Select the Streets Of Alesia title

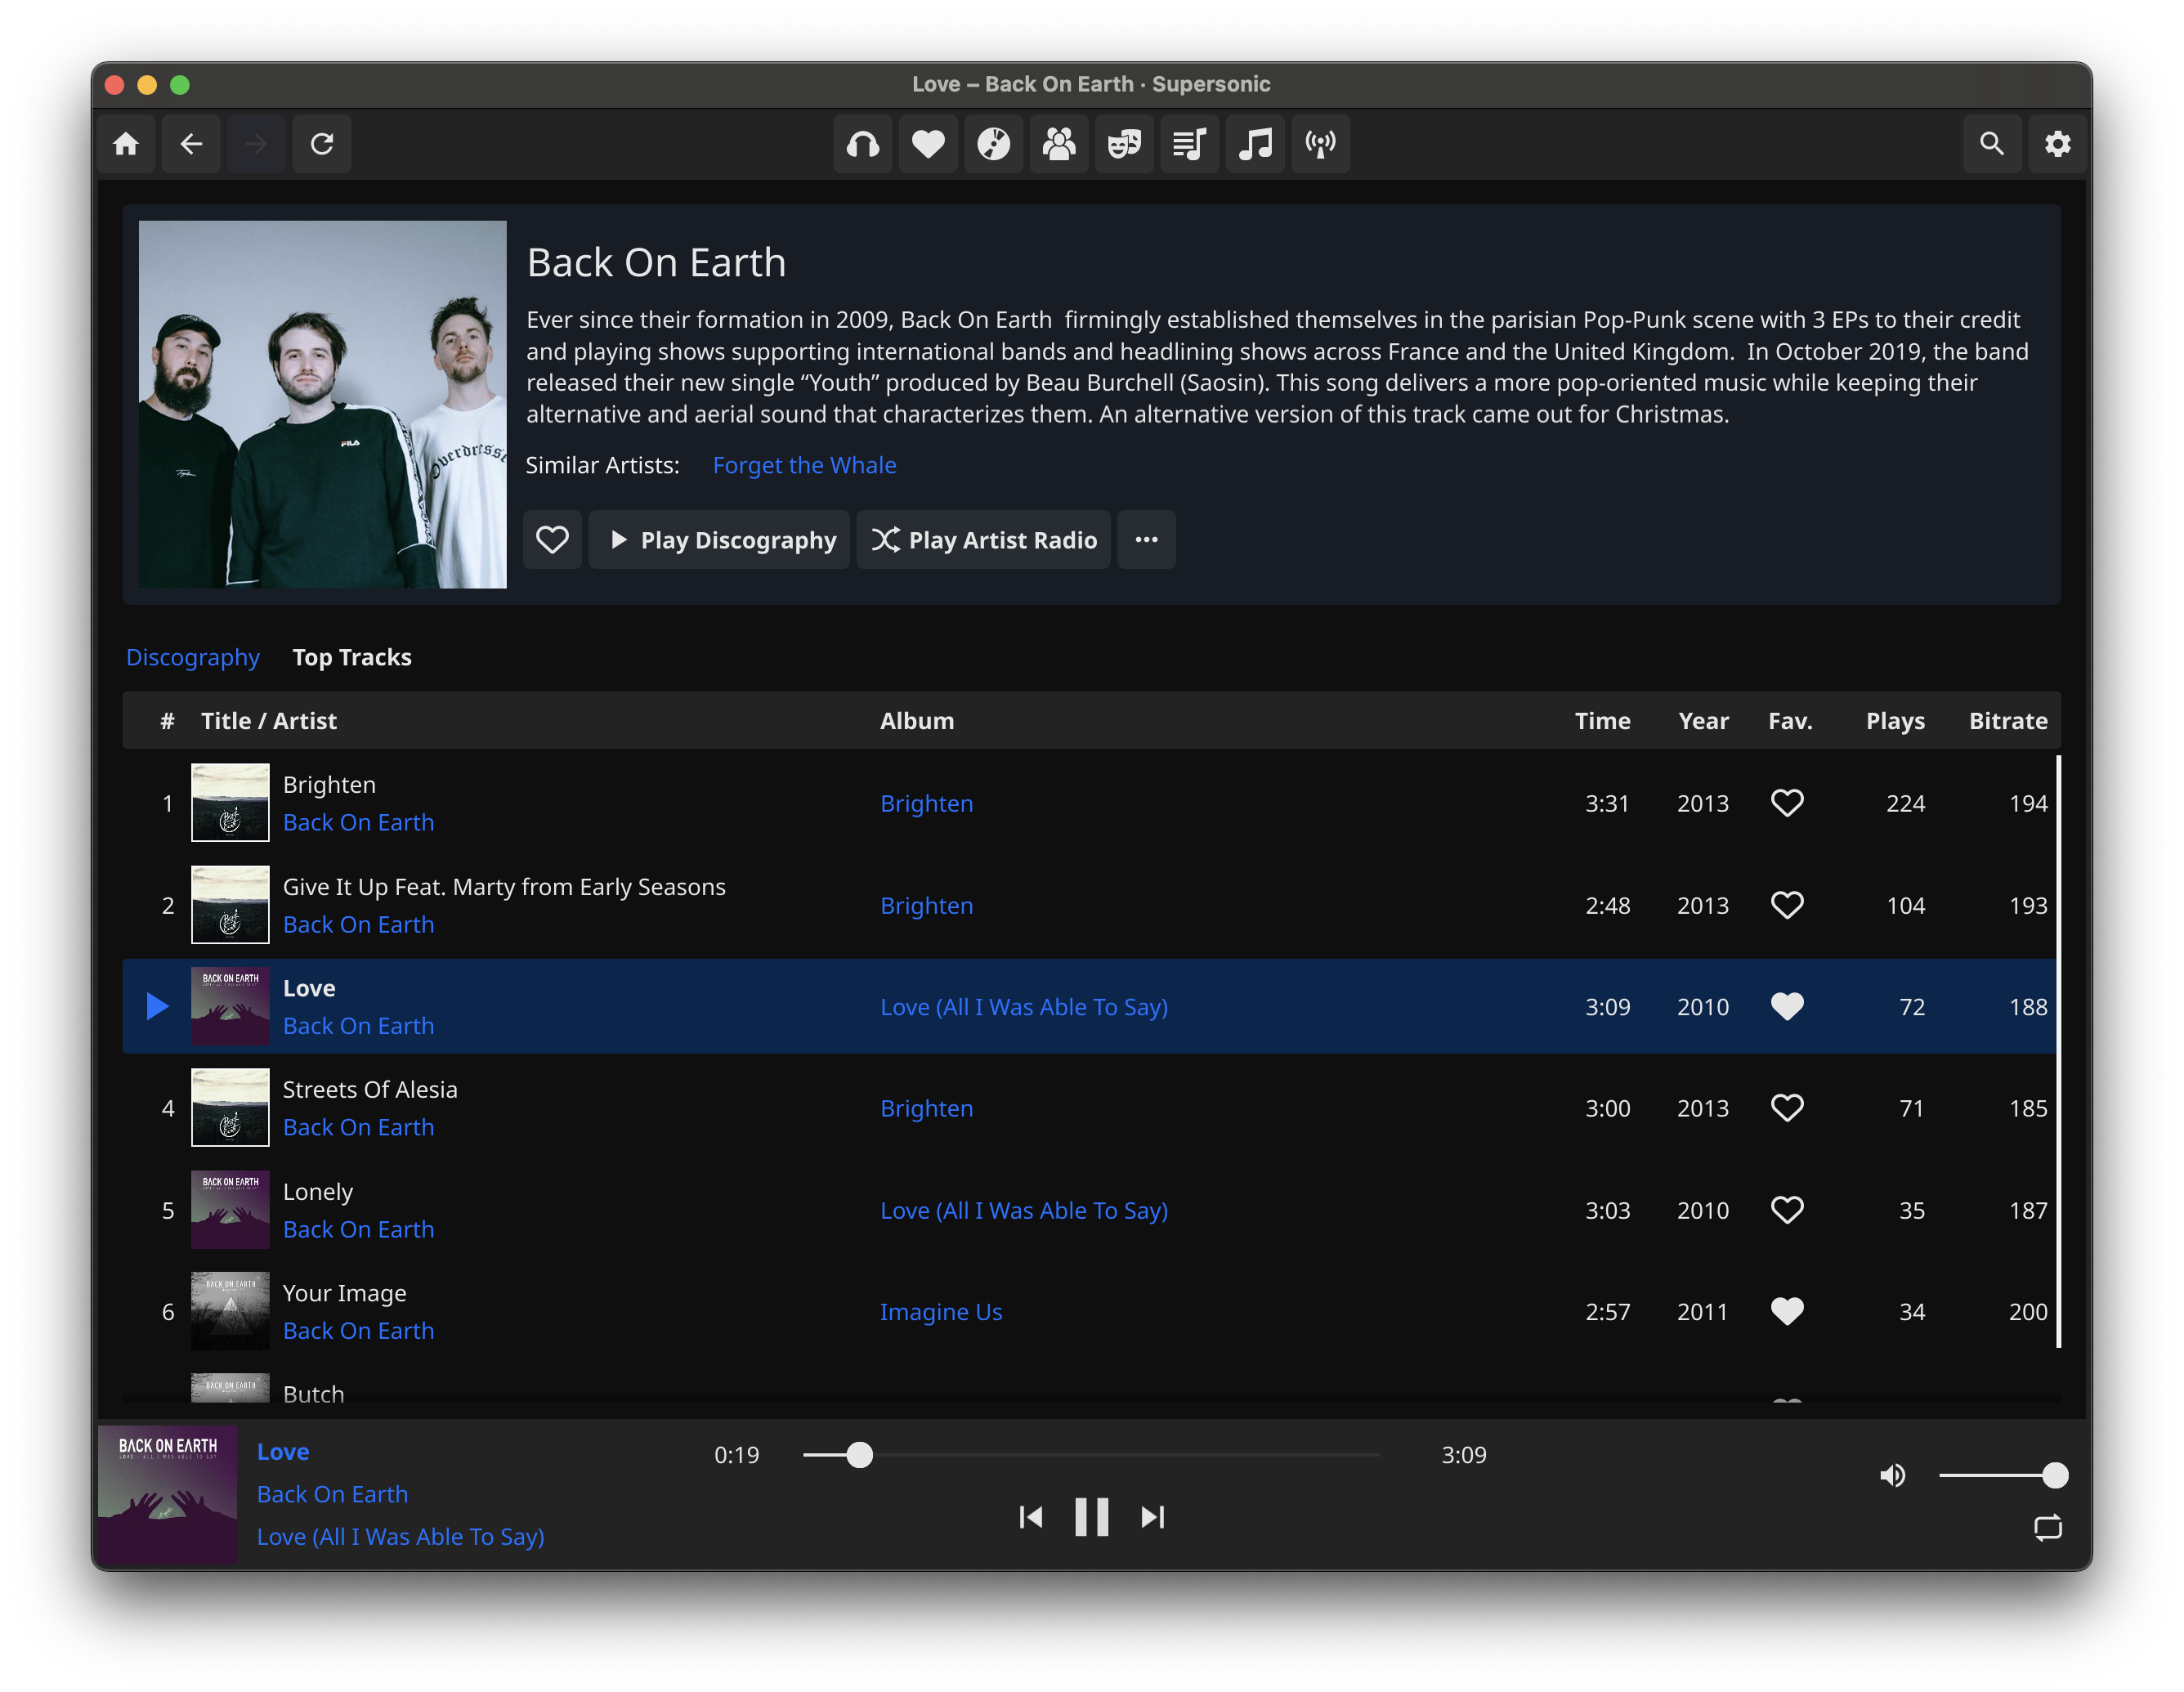[370, 1089]
